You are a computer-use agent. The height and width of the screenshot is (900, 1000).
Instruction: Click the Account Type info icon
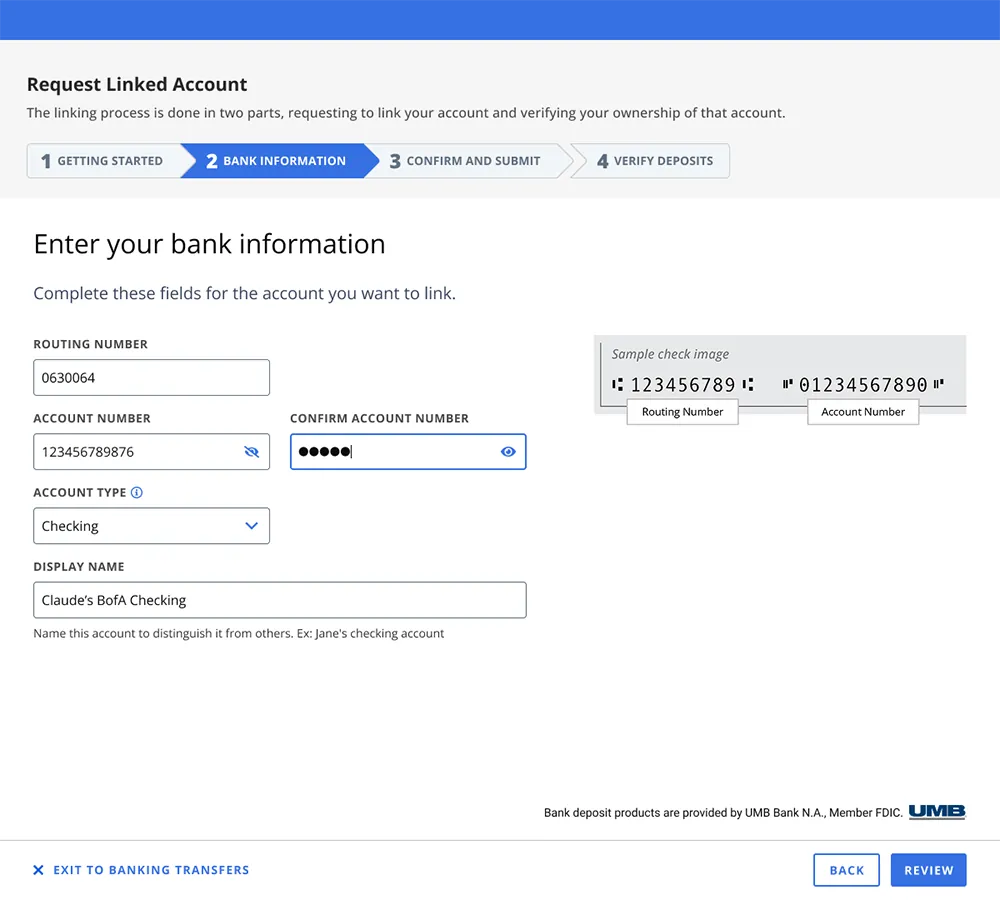click(x=136, y=492)
